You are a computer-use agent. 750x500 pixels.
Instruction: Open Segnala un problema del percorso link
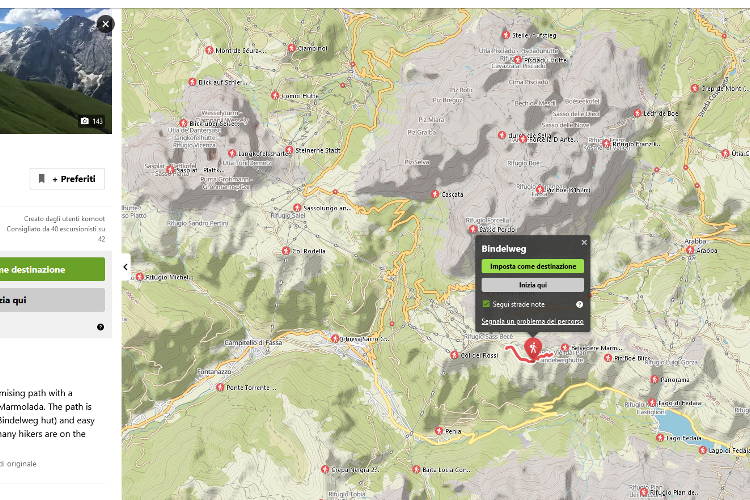click(532, 321)
